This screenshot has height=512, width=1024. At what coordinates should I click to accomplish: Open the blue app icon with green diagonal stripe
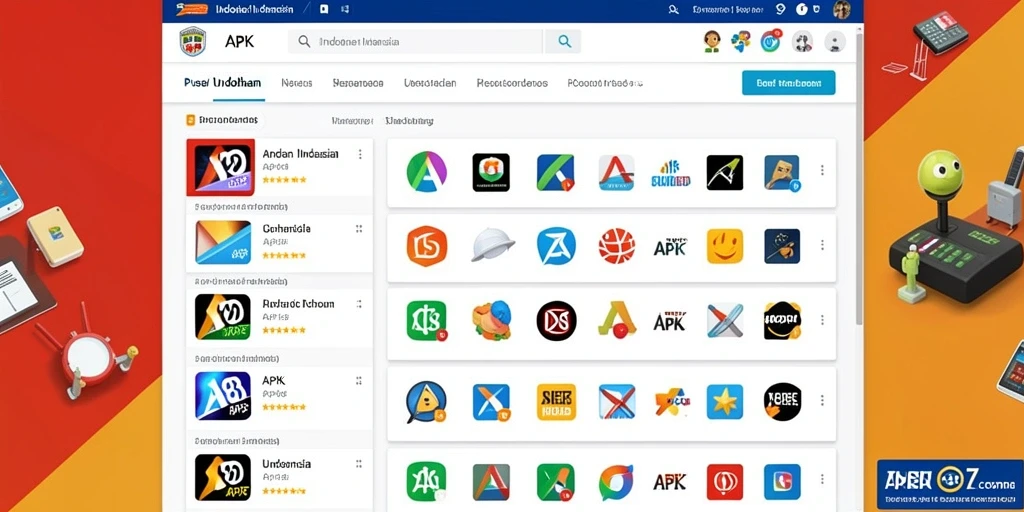(x=555, y=172)
